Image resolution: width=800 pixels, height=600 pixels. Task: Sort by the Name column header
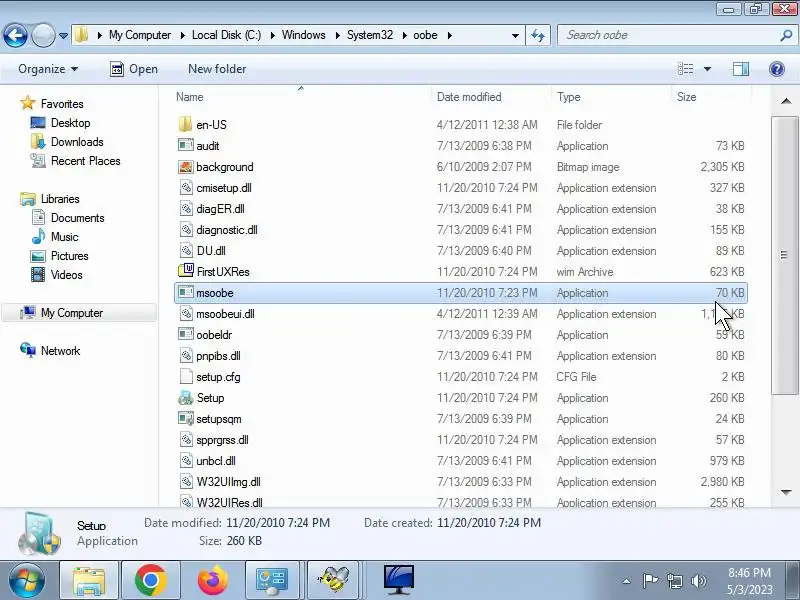pyautogui.click(x=302, y=97)
